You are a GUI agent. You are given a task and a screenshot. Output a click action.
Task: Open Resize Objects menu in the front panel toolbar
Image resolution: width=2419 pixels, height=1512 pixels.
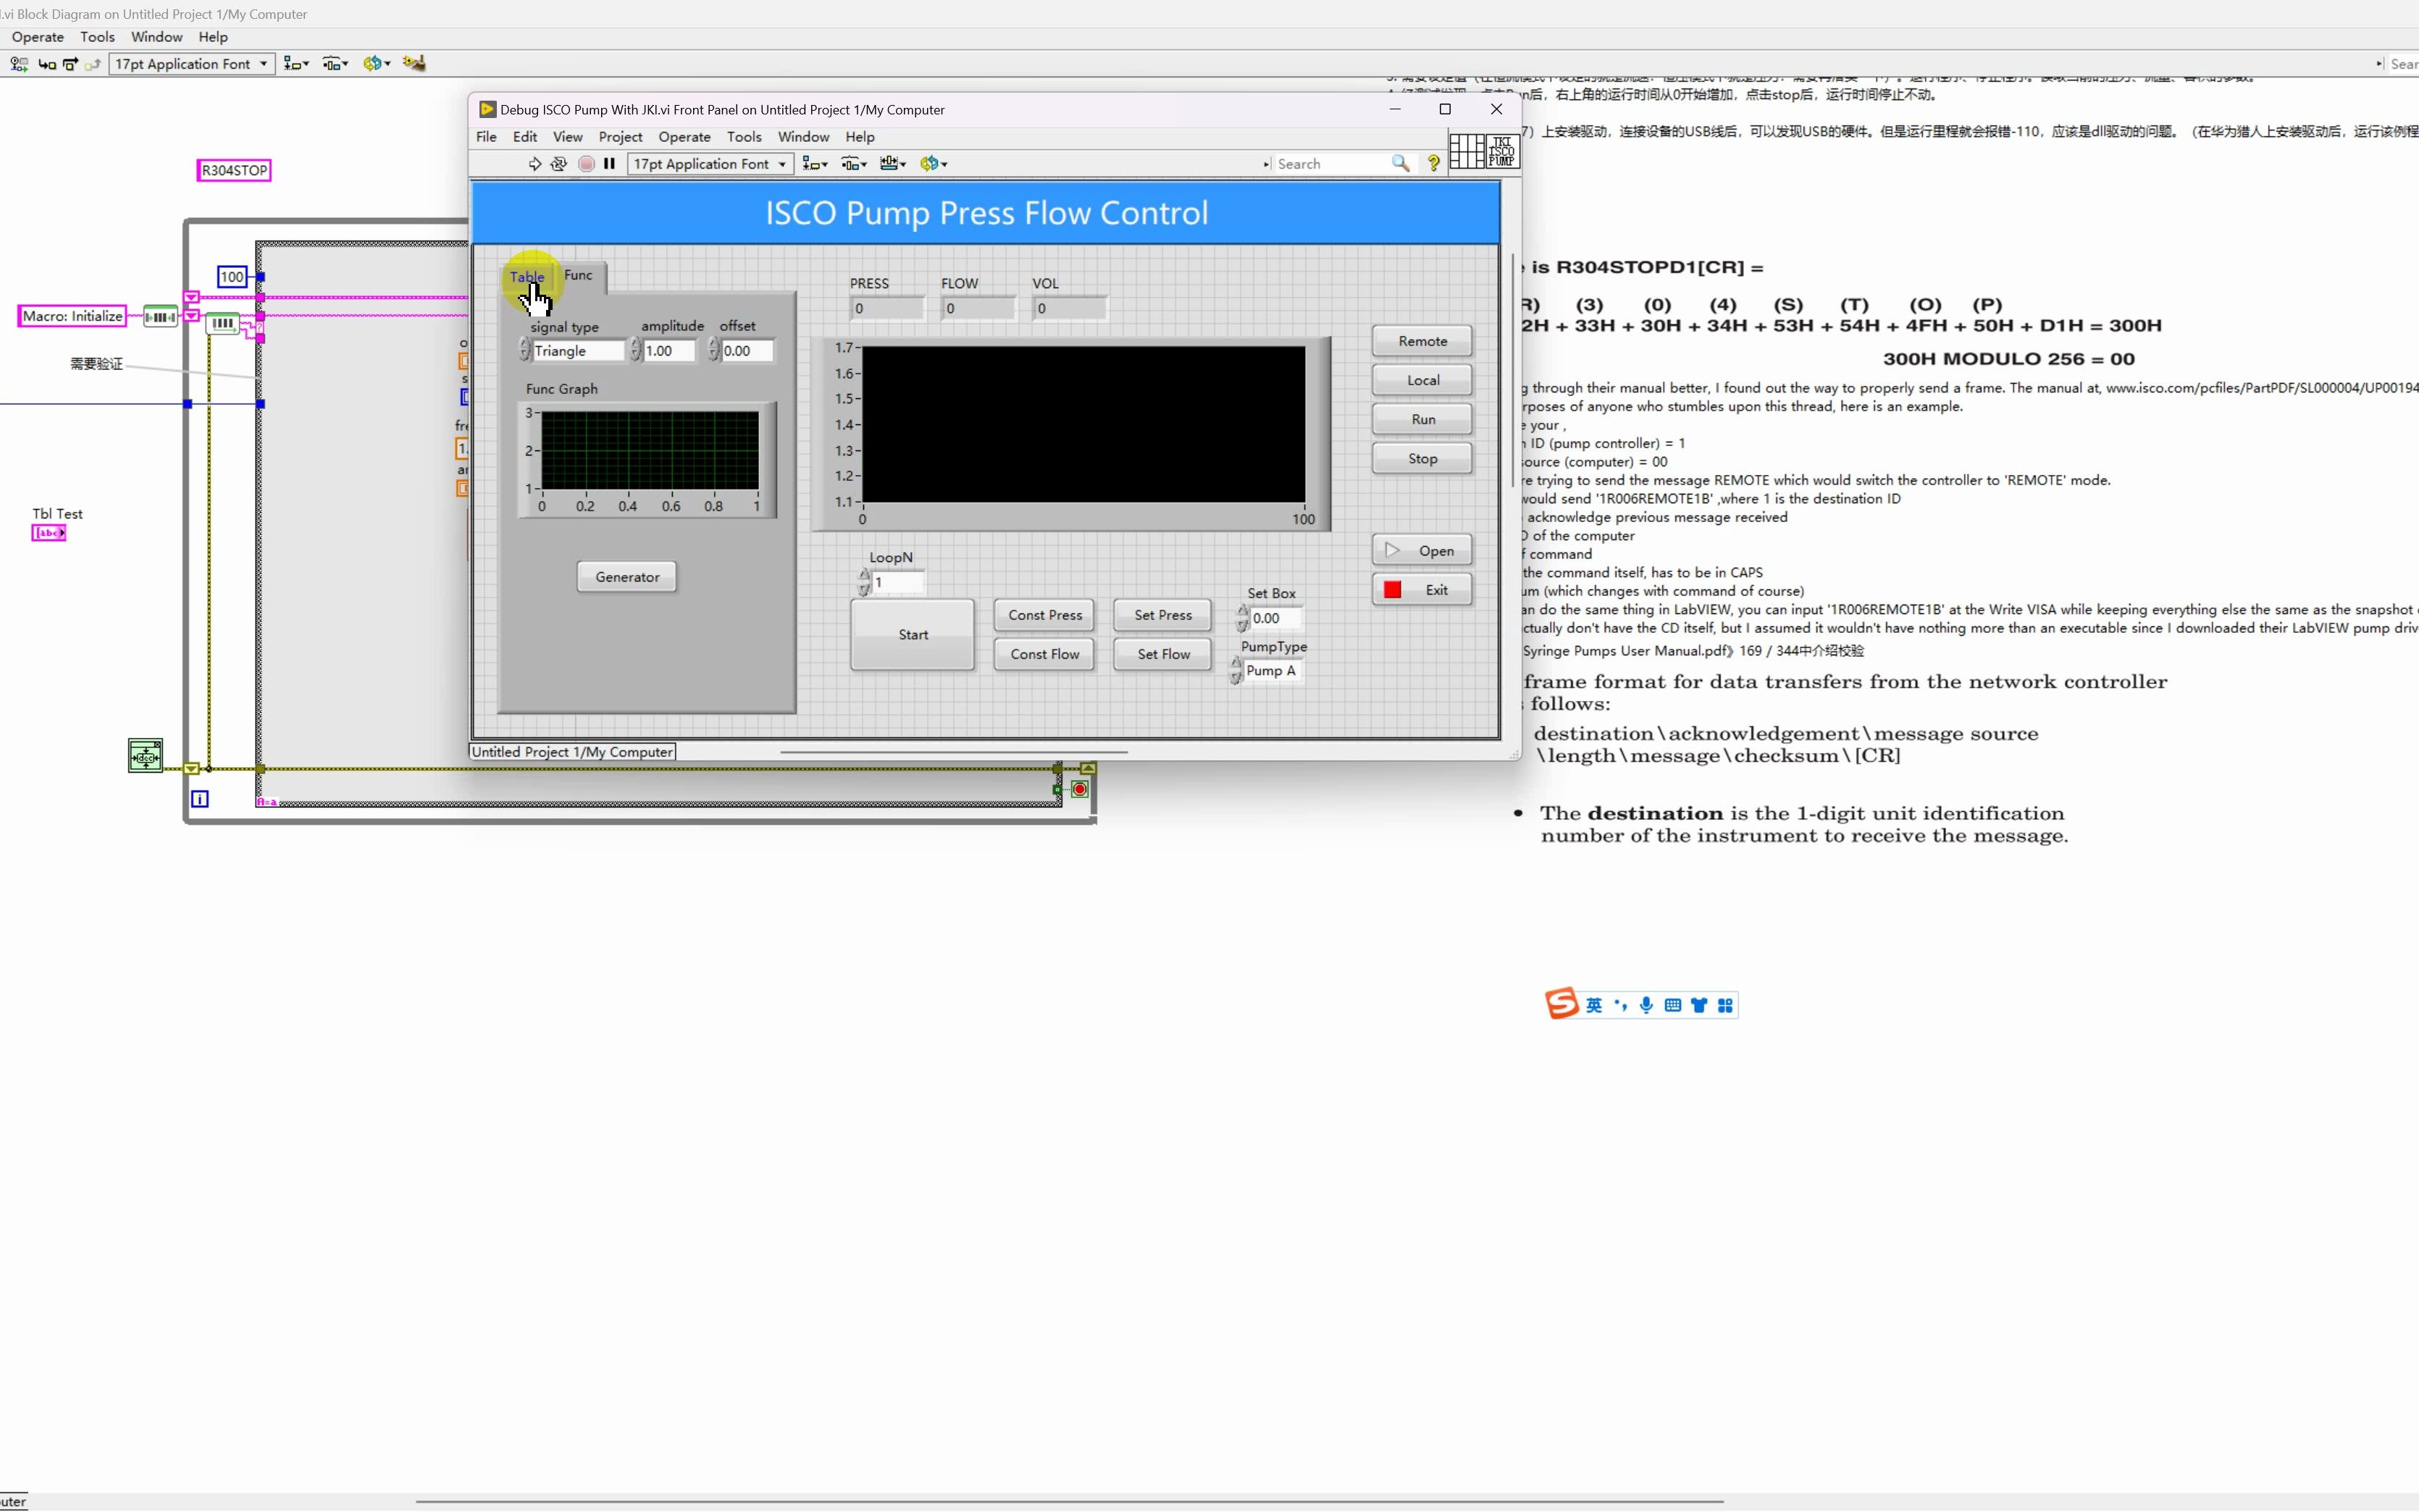(x=893, y=164)
